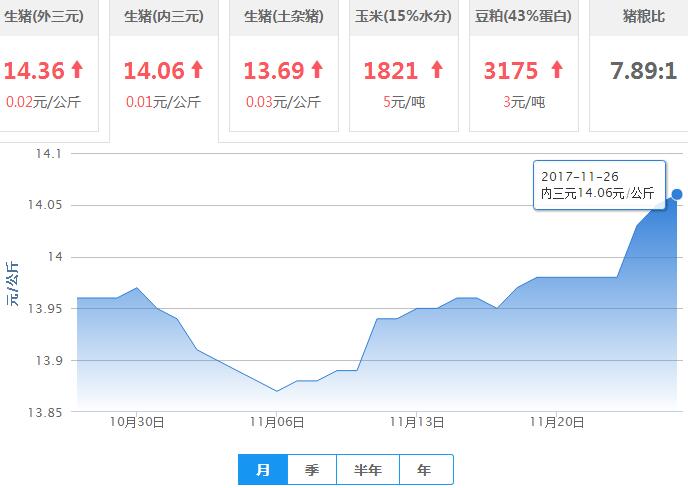Click the 13.9 y-axis label
688x488 pixels.
point(49,360)
